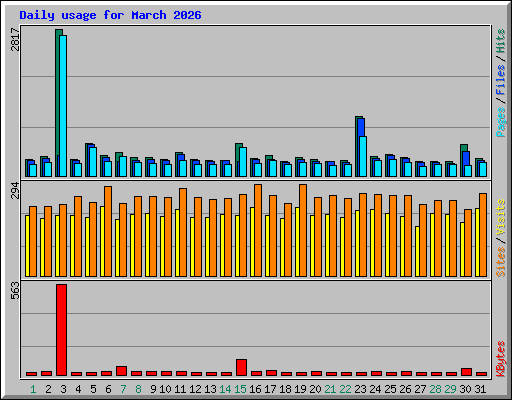Click the 294 axis value label
Image resolution: width=512 pixels, height=400 pixels.
coord(15,191)
